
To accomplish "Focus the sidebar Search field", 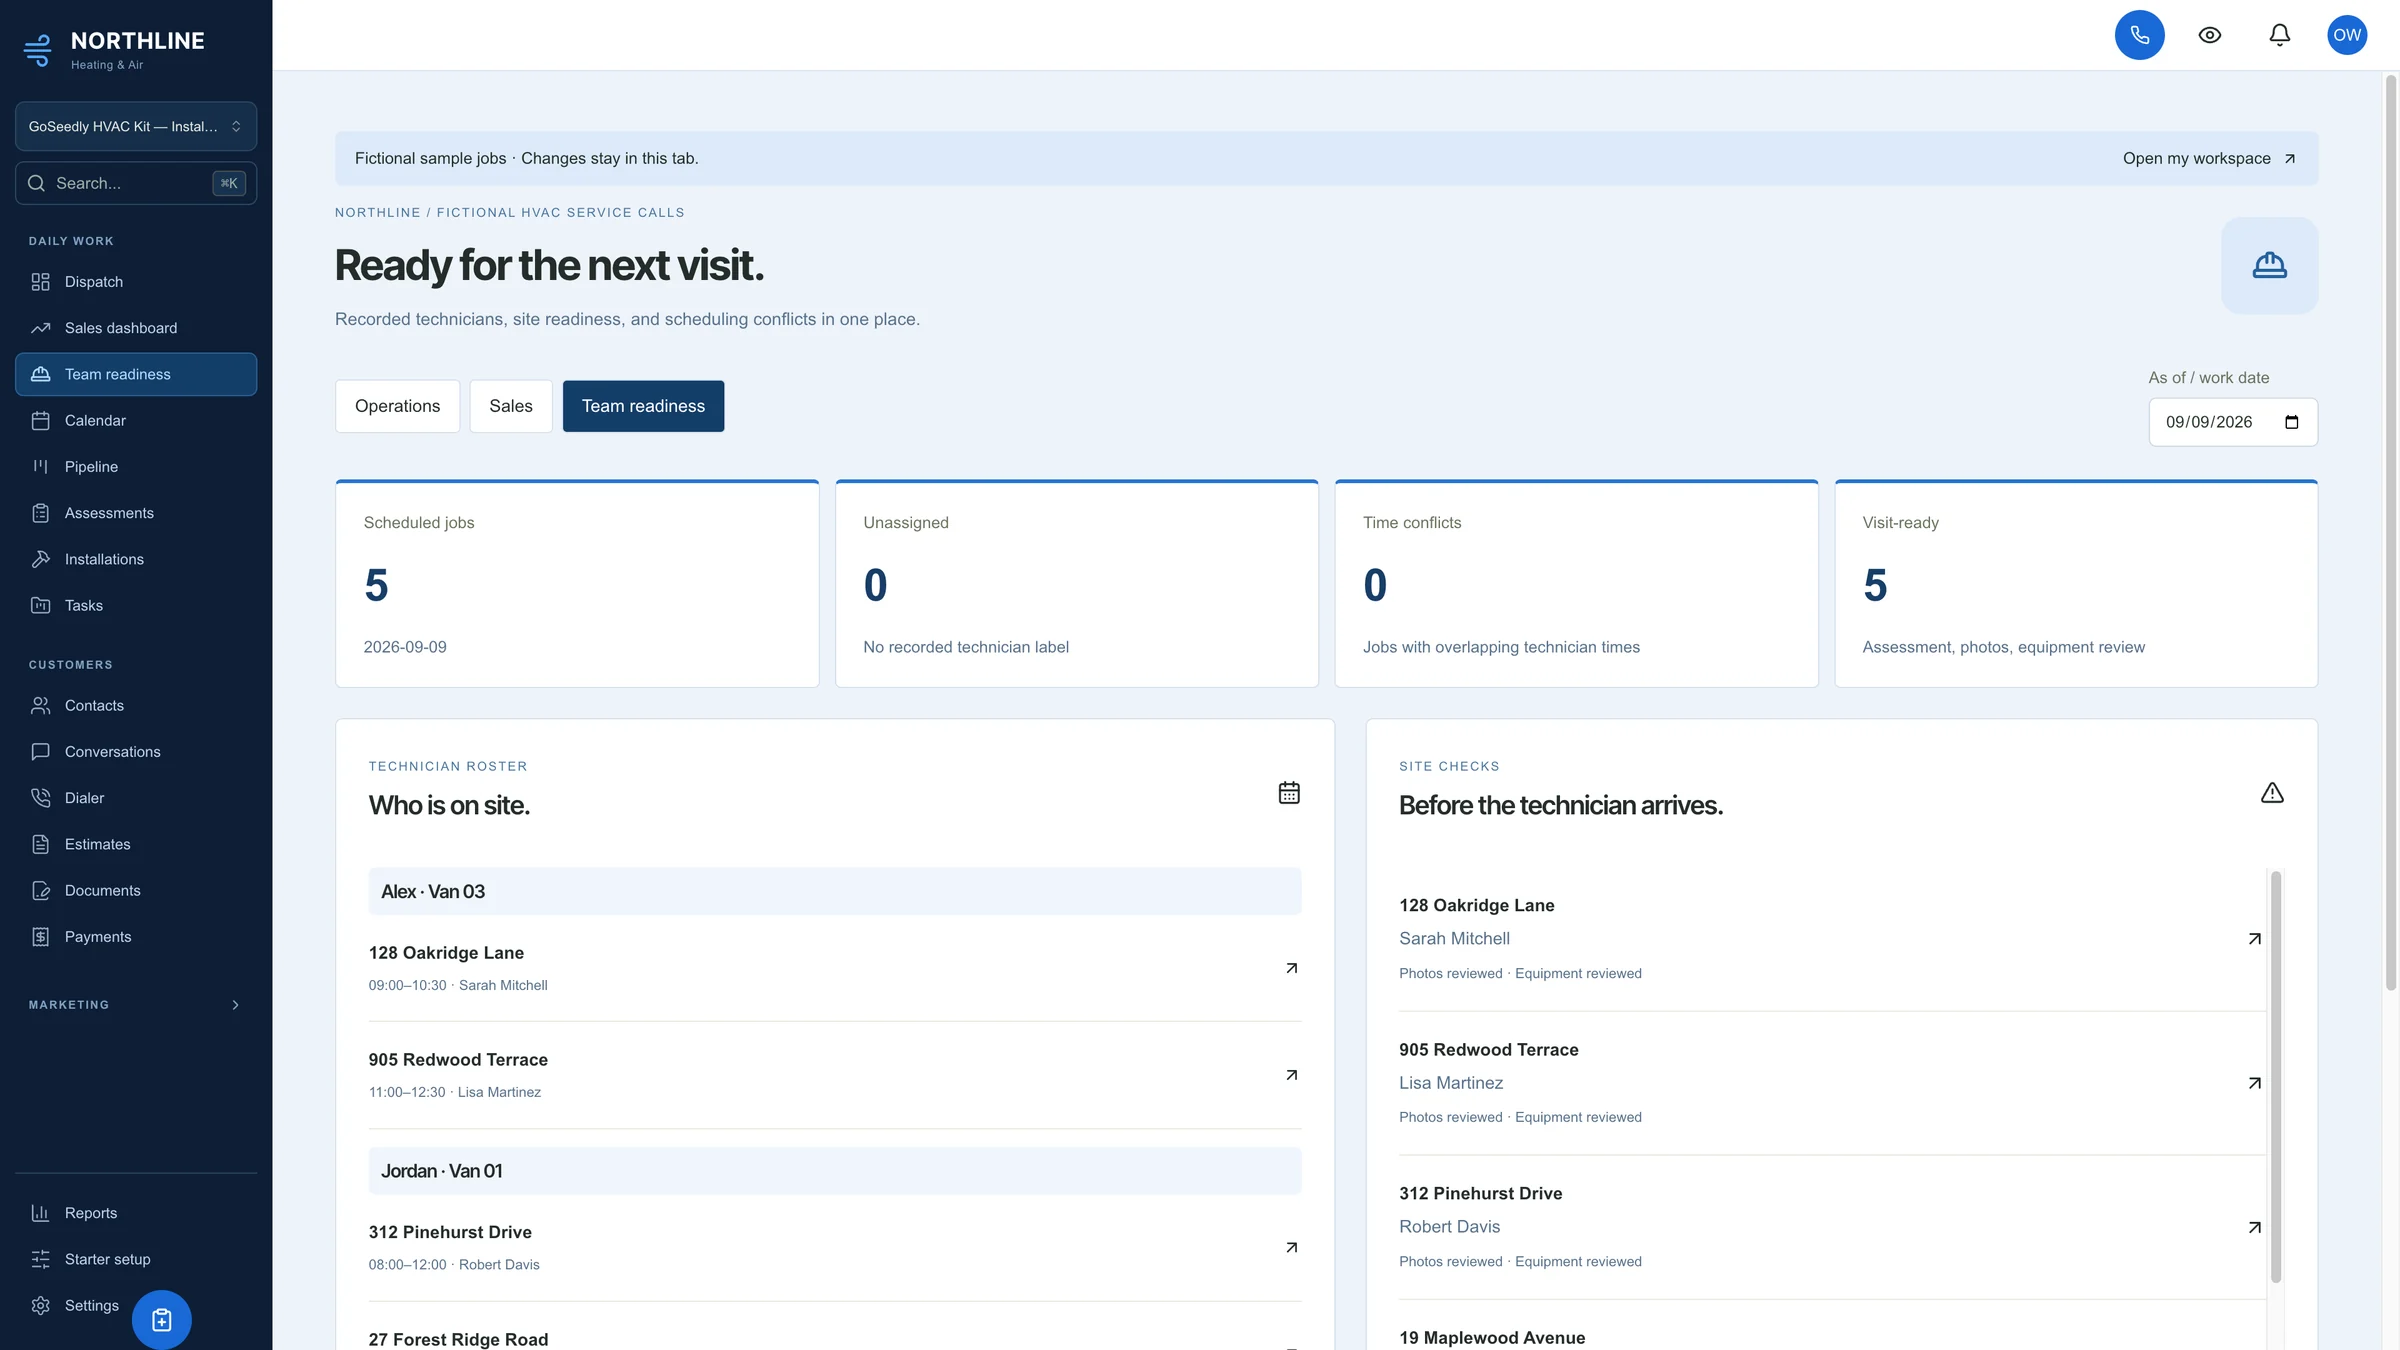I will [x=136, y=183].
